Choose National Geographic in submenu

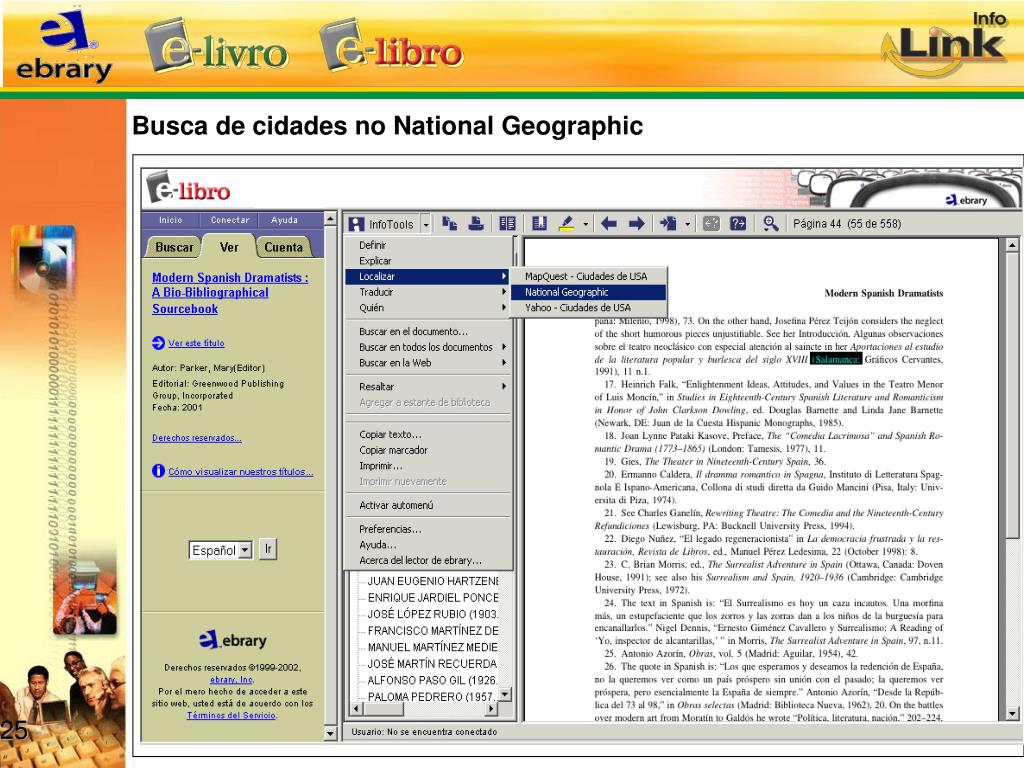point(587,292)
